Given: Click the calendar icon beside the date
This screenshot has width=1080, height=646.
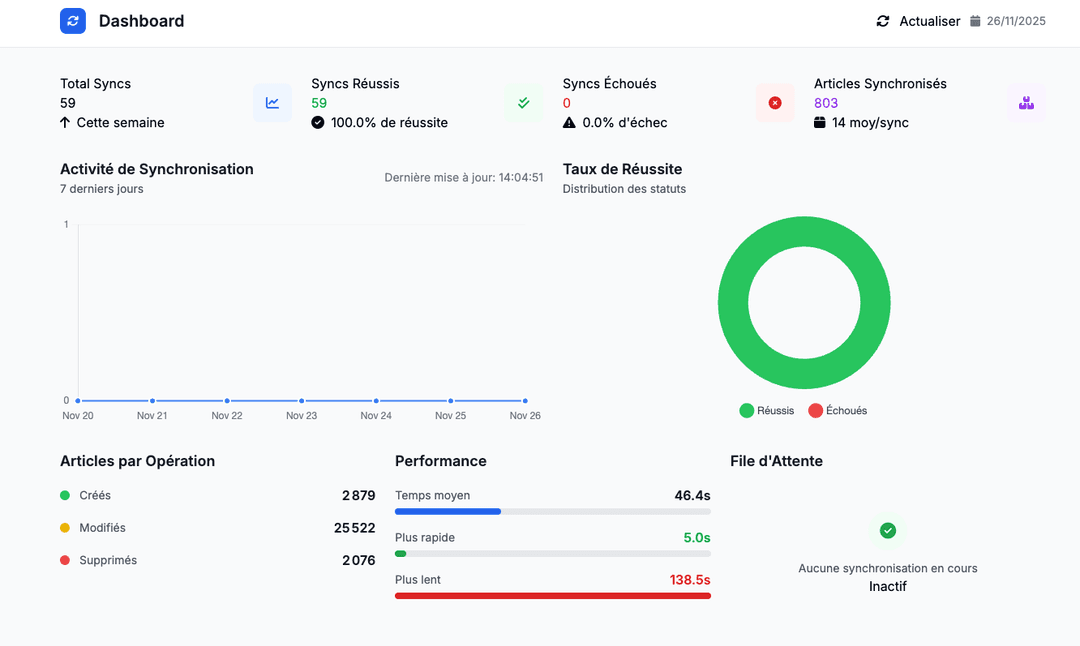Looking at the screenshot, I should (x=975, y=21).
